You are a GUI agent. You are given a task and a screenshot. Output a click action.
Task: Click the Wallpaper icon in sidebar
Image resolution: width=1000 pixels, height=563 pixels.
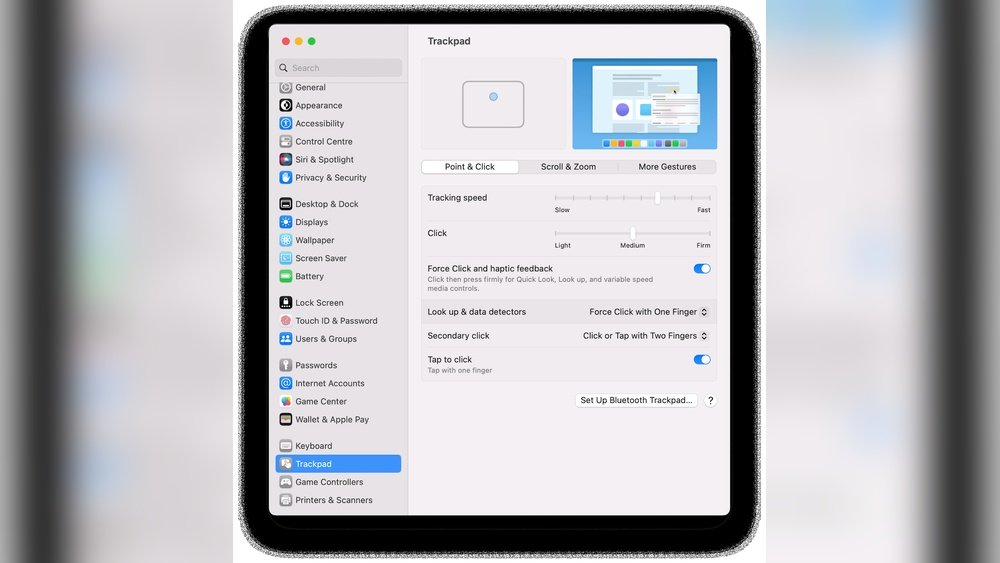[286, 240]
